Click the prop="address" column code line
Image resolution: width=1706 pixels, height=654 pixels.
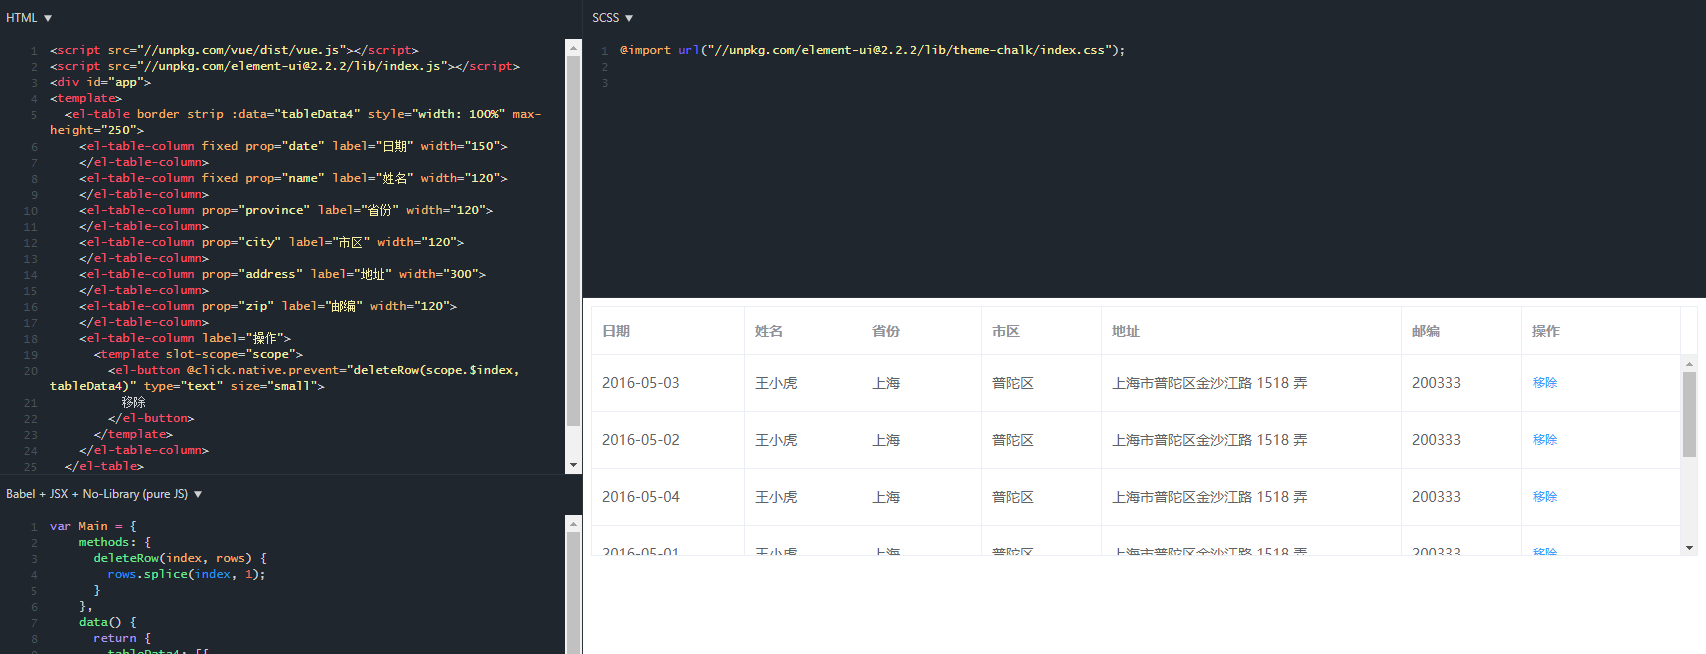282,274
